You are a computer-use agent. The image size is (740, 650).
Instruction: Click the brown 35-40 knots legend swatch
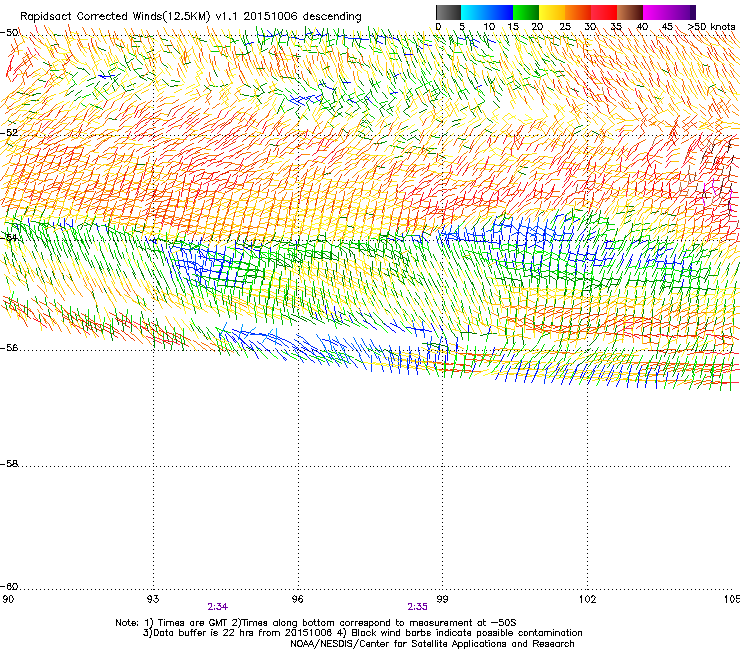[x=630, y=12]
